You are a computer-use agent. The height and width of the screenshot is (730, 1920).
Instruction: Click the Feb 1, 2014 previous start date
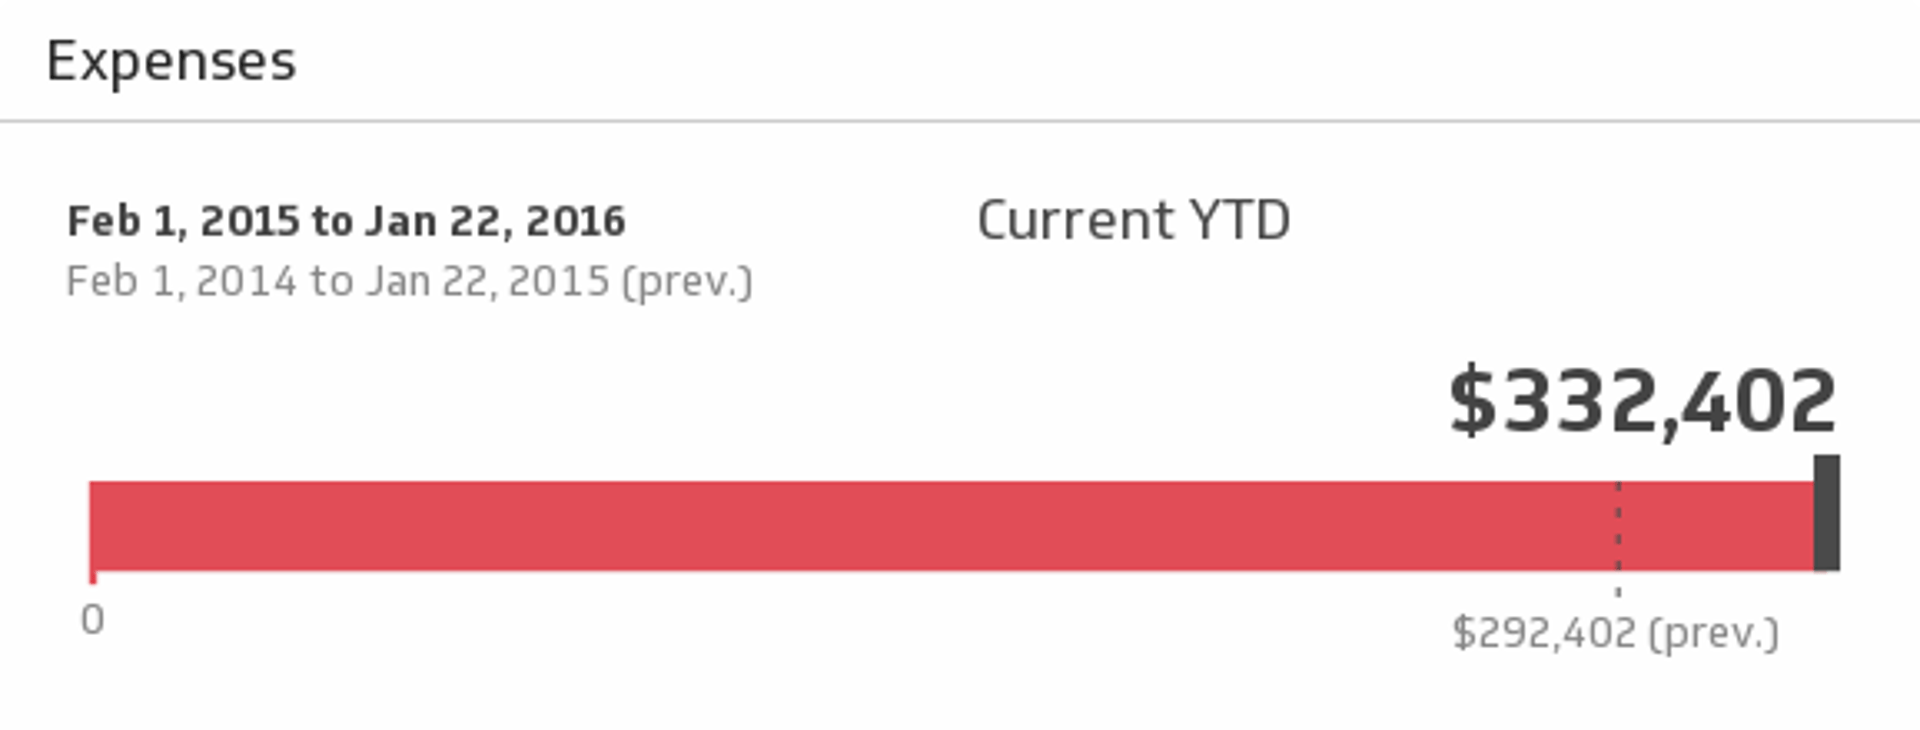pyautogui.click(x=181, y=282)
